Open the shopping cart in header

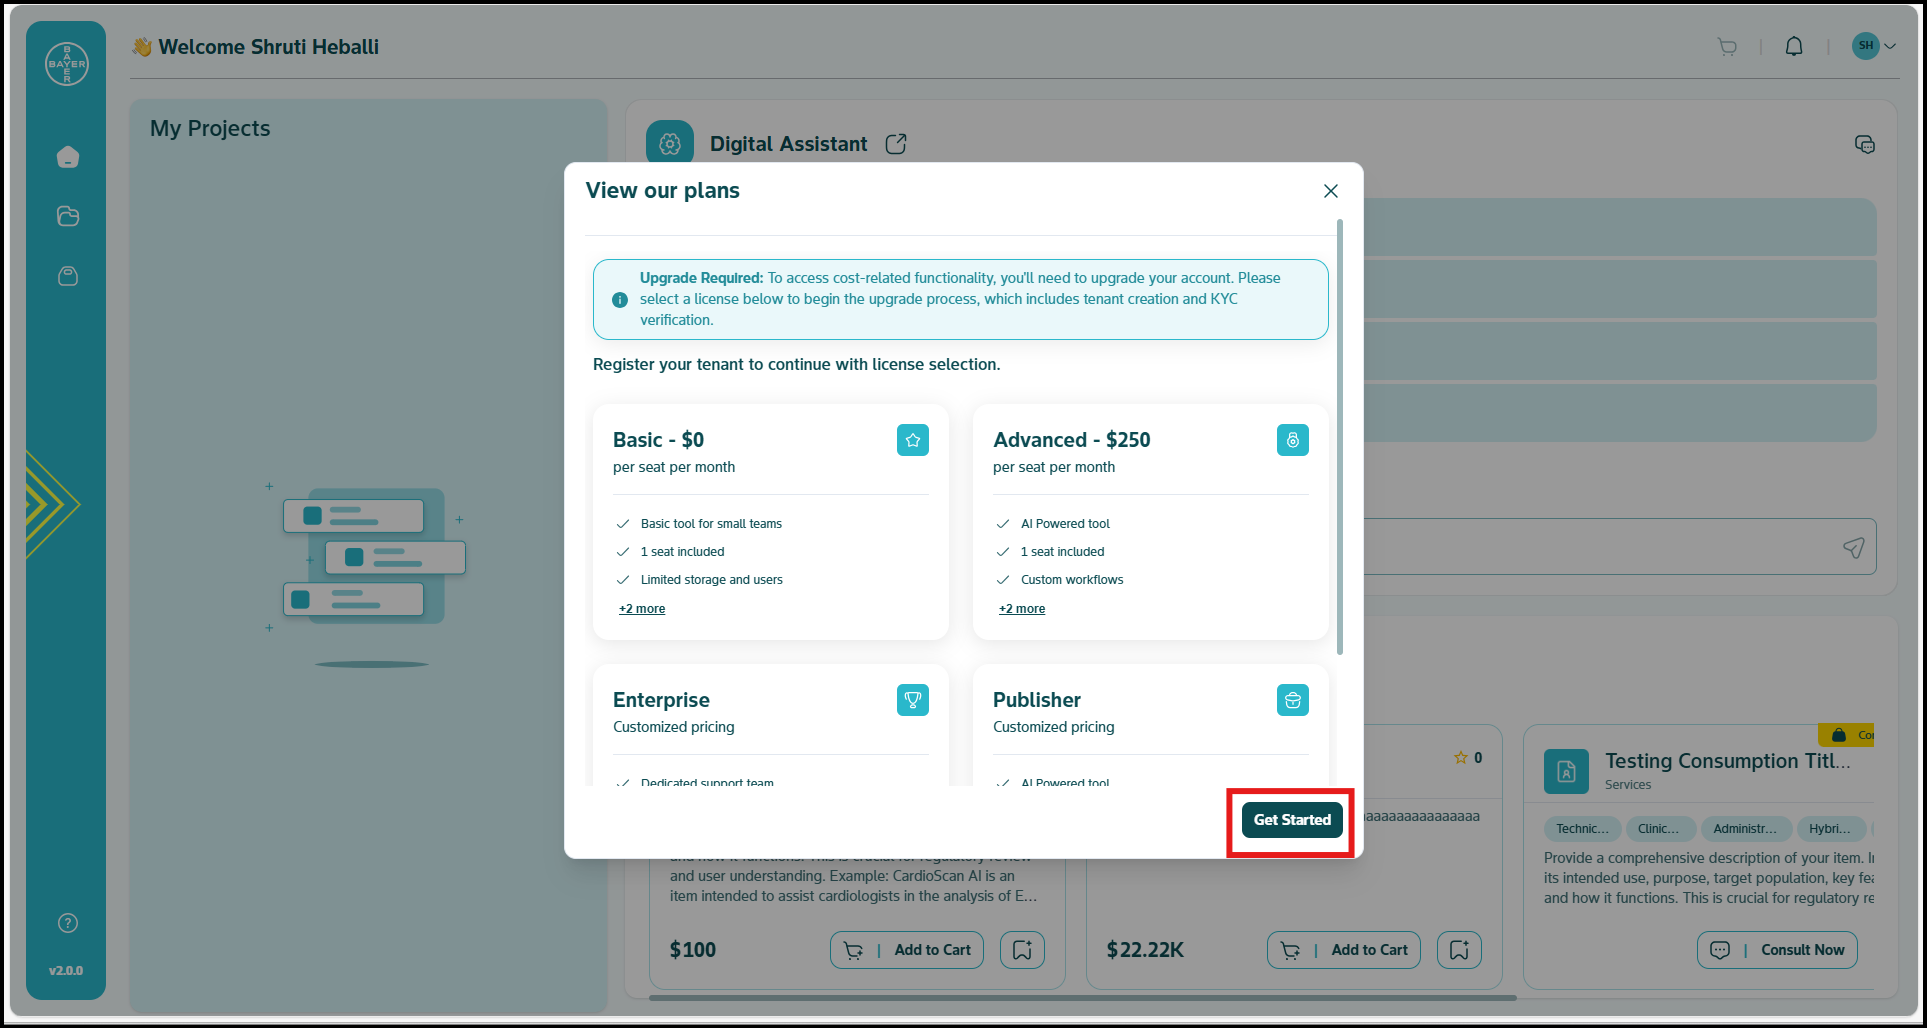coord(1727,46)
